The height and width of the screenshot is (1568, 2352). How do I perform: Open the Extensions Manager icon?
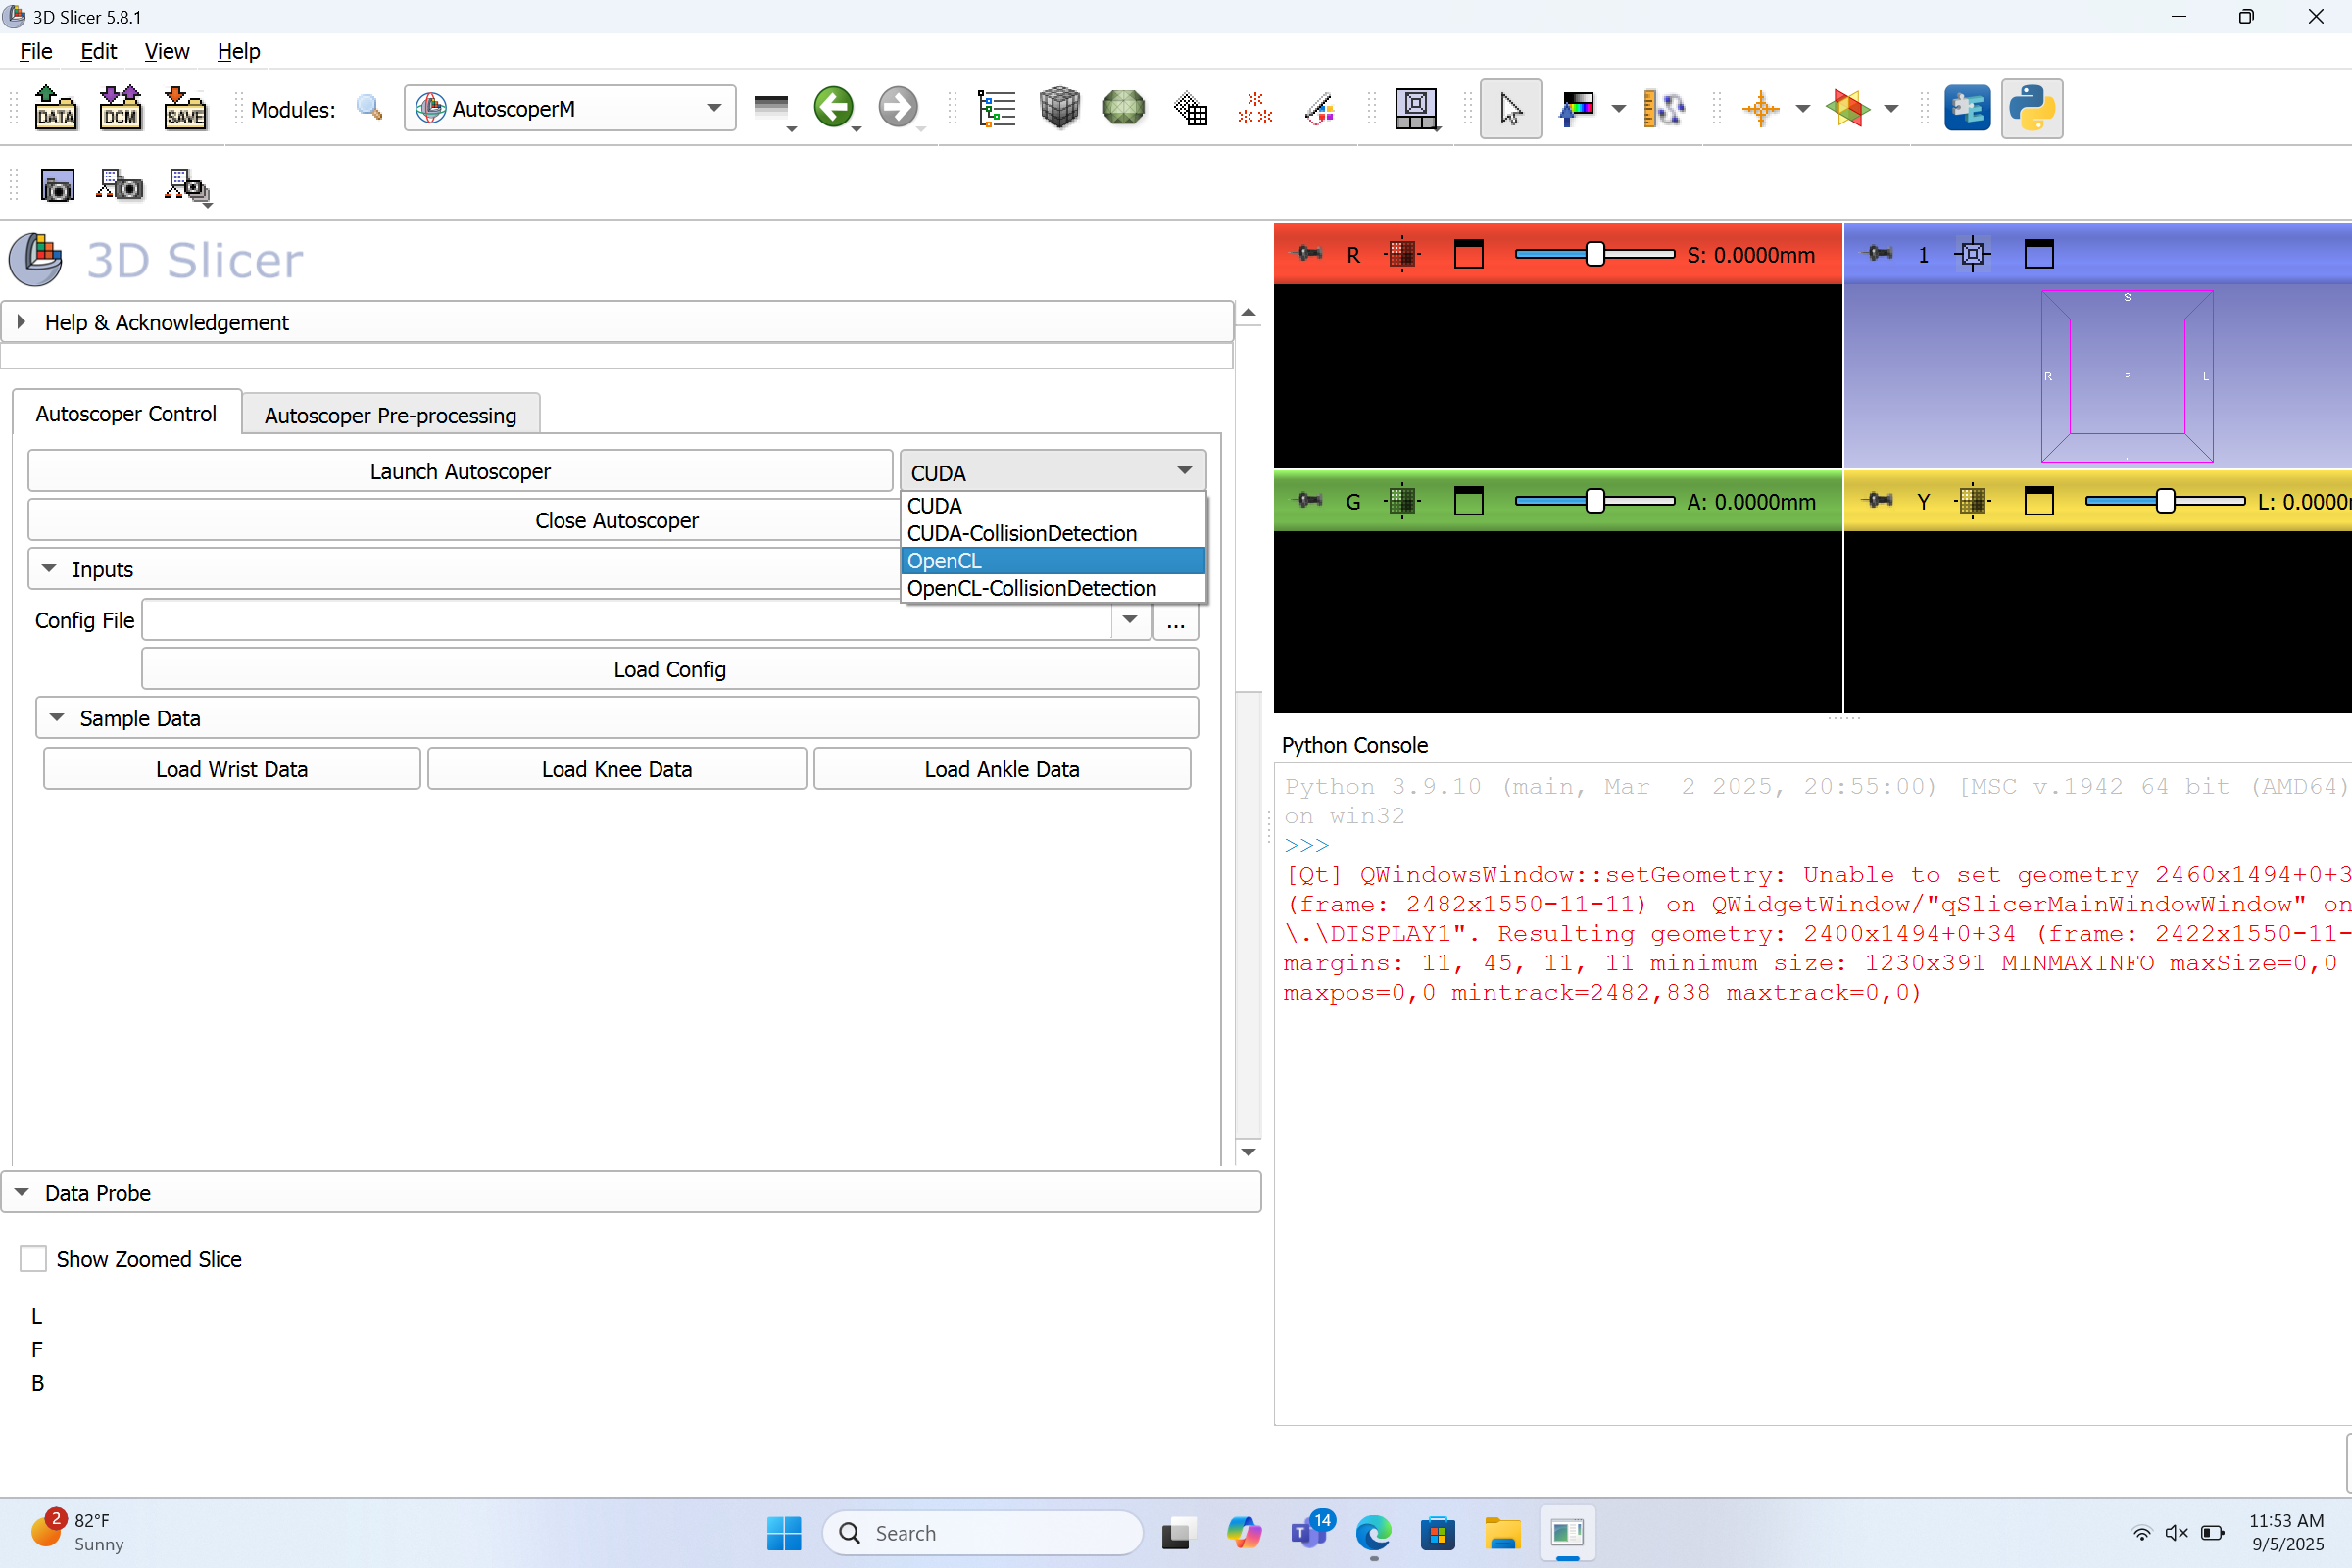click(1966, 108)
